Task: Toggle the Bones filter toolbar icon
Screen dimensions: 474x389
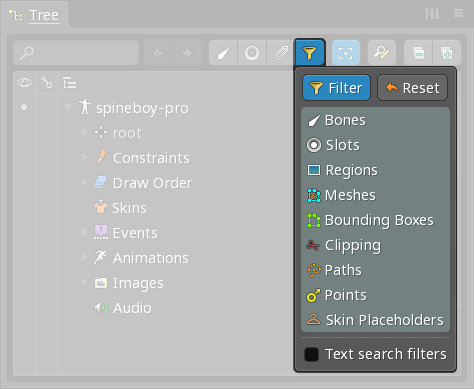Action: 223,53
